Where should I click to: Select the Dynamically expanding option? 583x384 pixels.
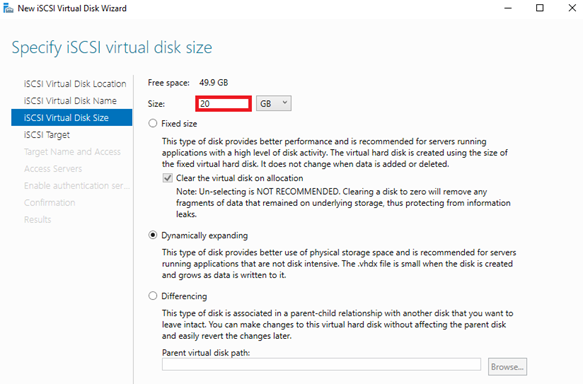(152, 235)
